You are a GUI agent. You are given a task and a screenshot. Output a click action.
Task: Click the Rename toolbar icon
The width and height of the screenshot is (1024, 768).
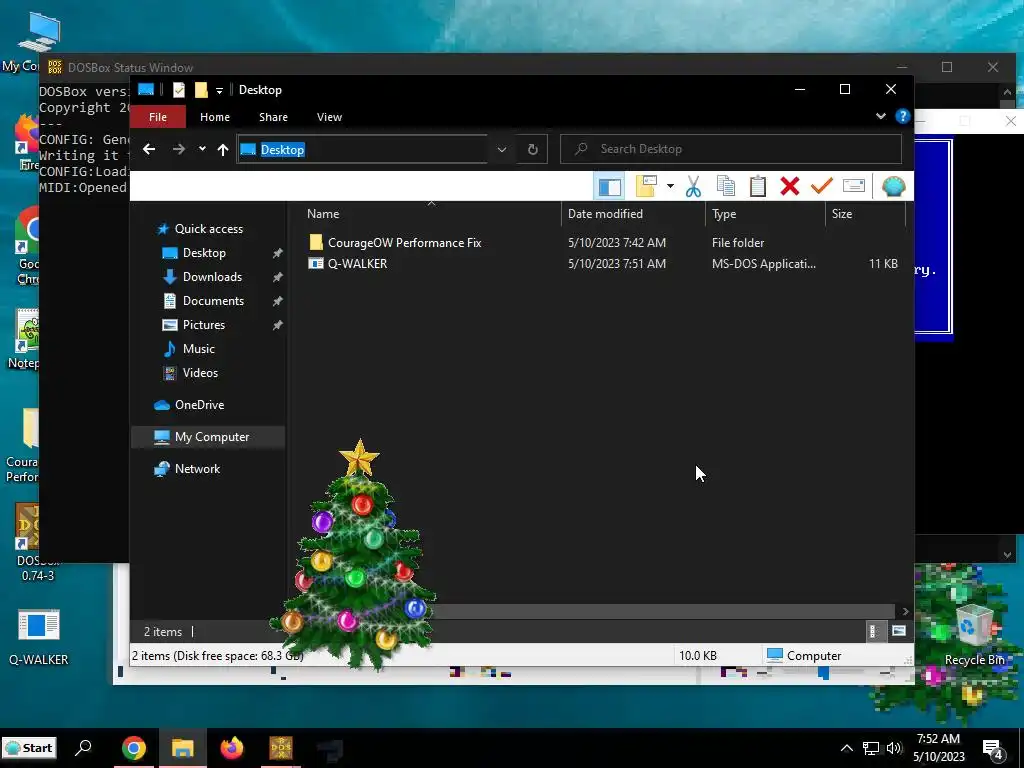854,187
